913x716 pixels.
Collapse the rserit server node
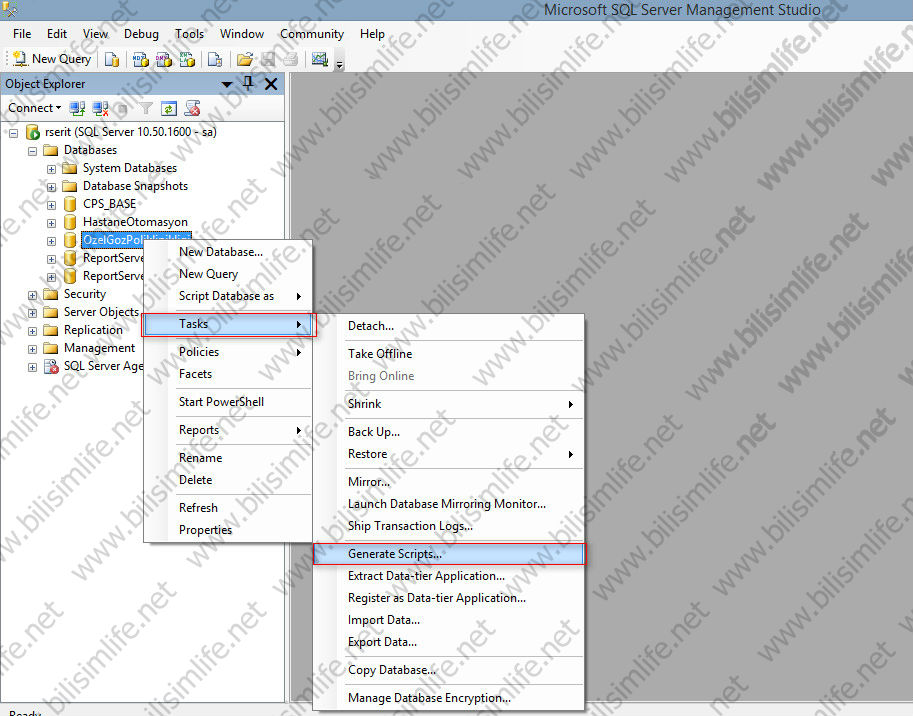click(x=13, y=133)
